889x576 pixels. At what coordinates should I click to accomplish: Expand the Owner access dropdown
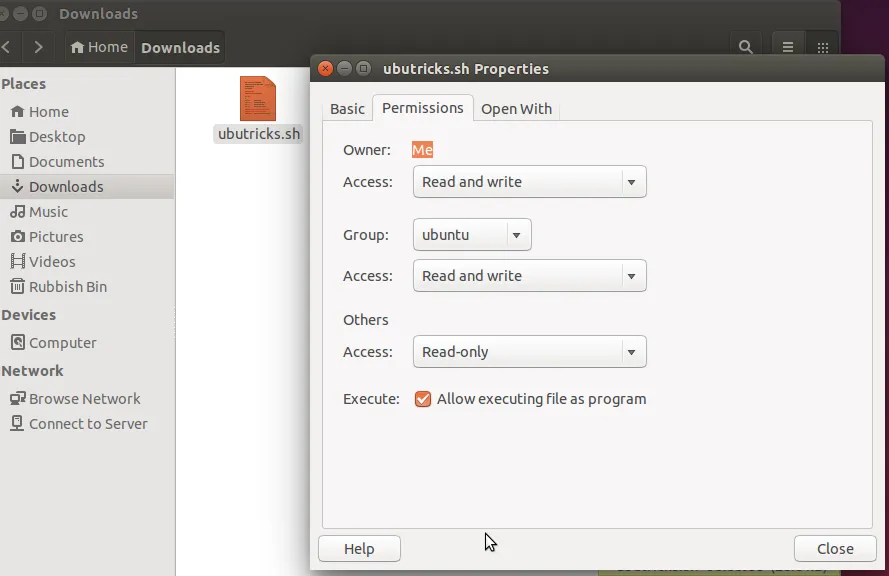tap(529, 182)
